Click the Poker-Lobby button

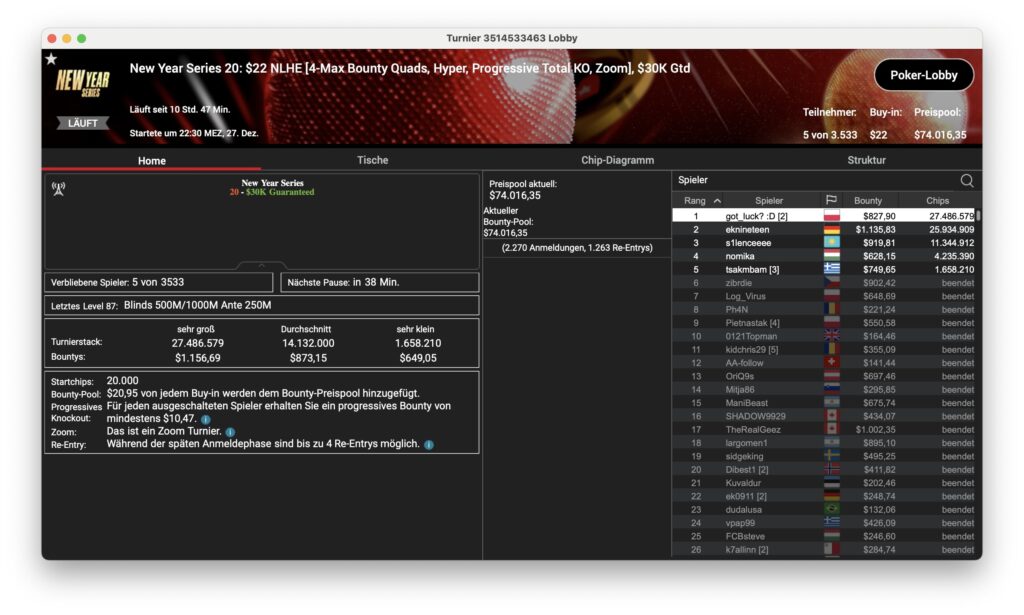pyautogui.click(x=923, y=75)
